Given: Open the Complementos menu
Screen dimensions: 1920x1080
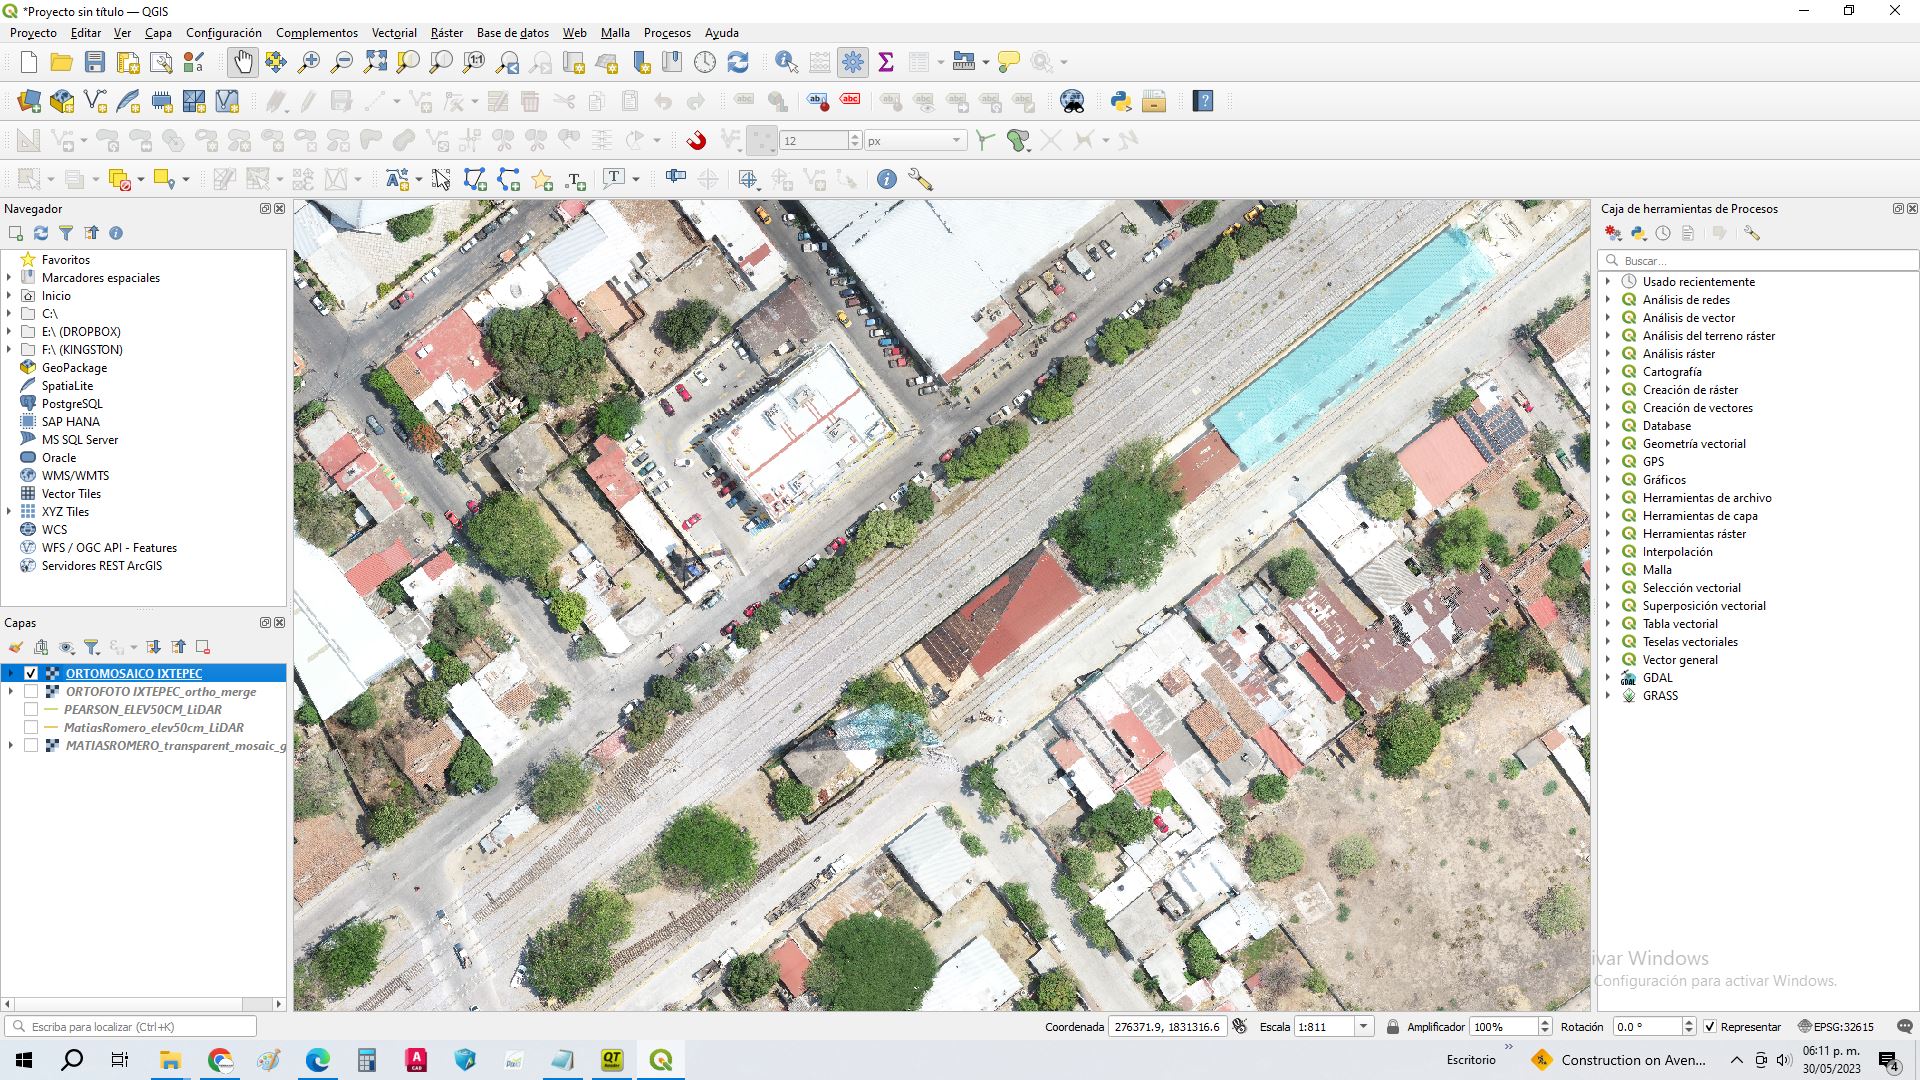Looking at the screenshot, I should click(316, 33).
